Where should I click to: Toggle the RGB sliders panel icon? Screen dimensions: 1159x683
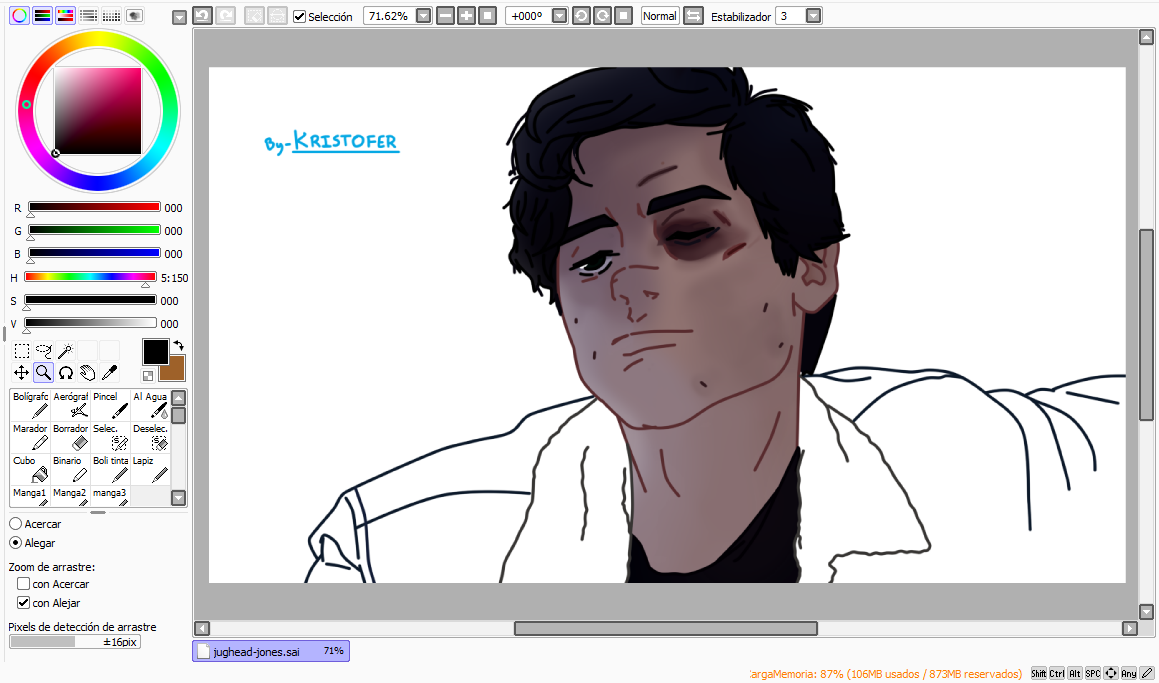pyautogui.click(x=42, y=16)
